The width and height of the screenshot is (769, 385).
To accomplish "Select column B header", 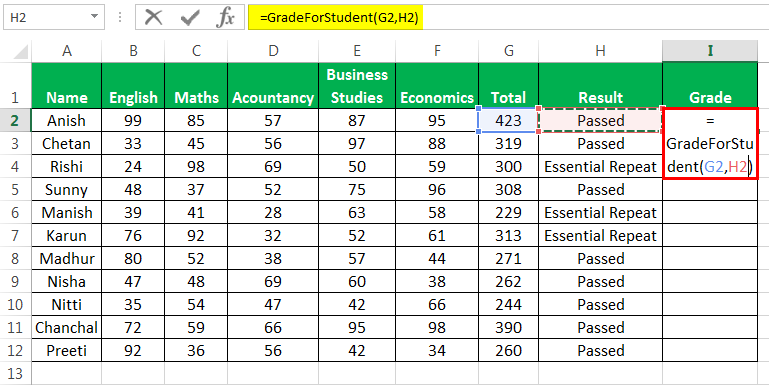I will (133, 51).
